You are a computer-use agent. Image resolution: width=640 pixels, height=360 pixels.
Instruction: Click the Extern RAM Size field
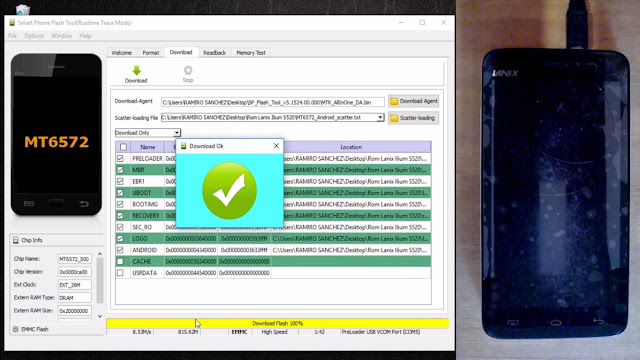75,311
